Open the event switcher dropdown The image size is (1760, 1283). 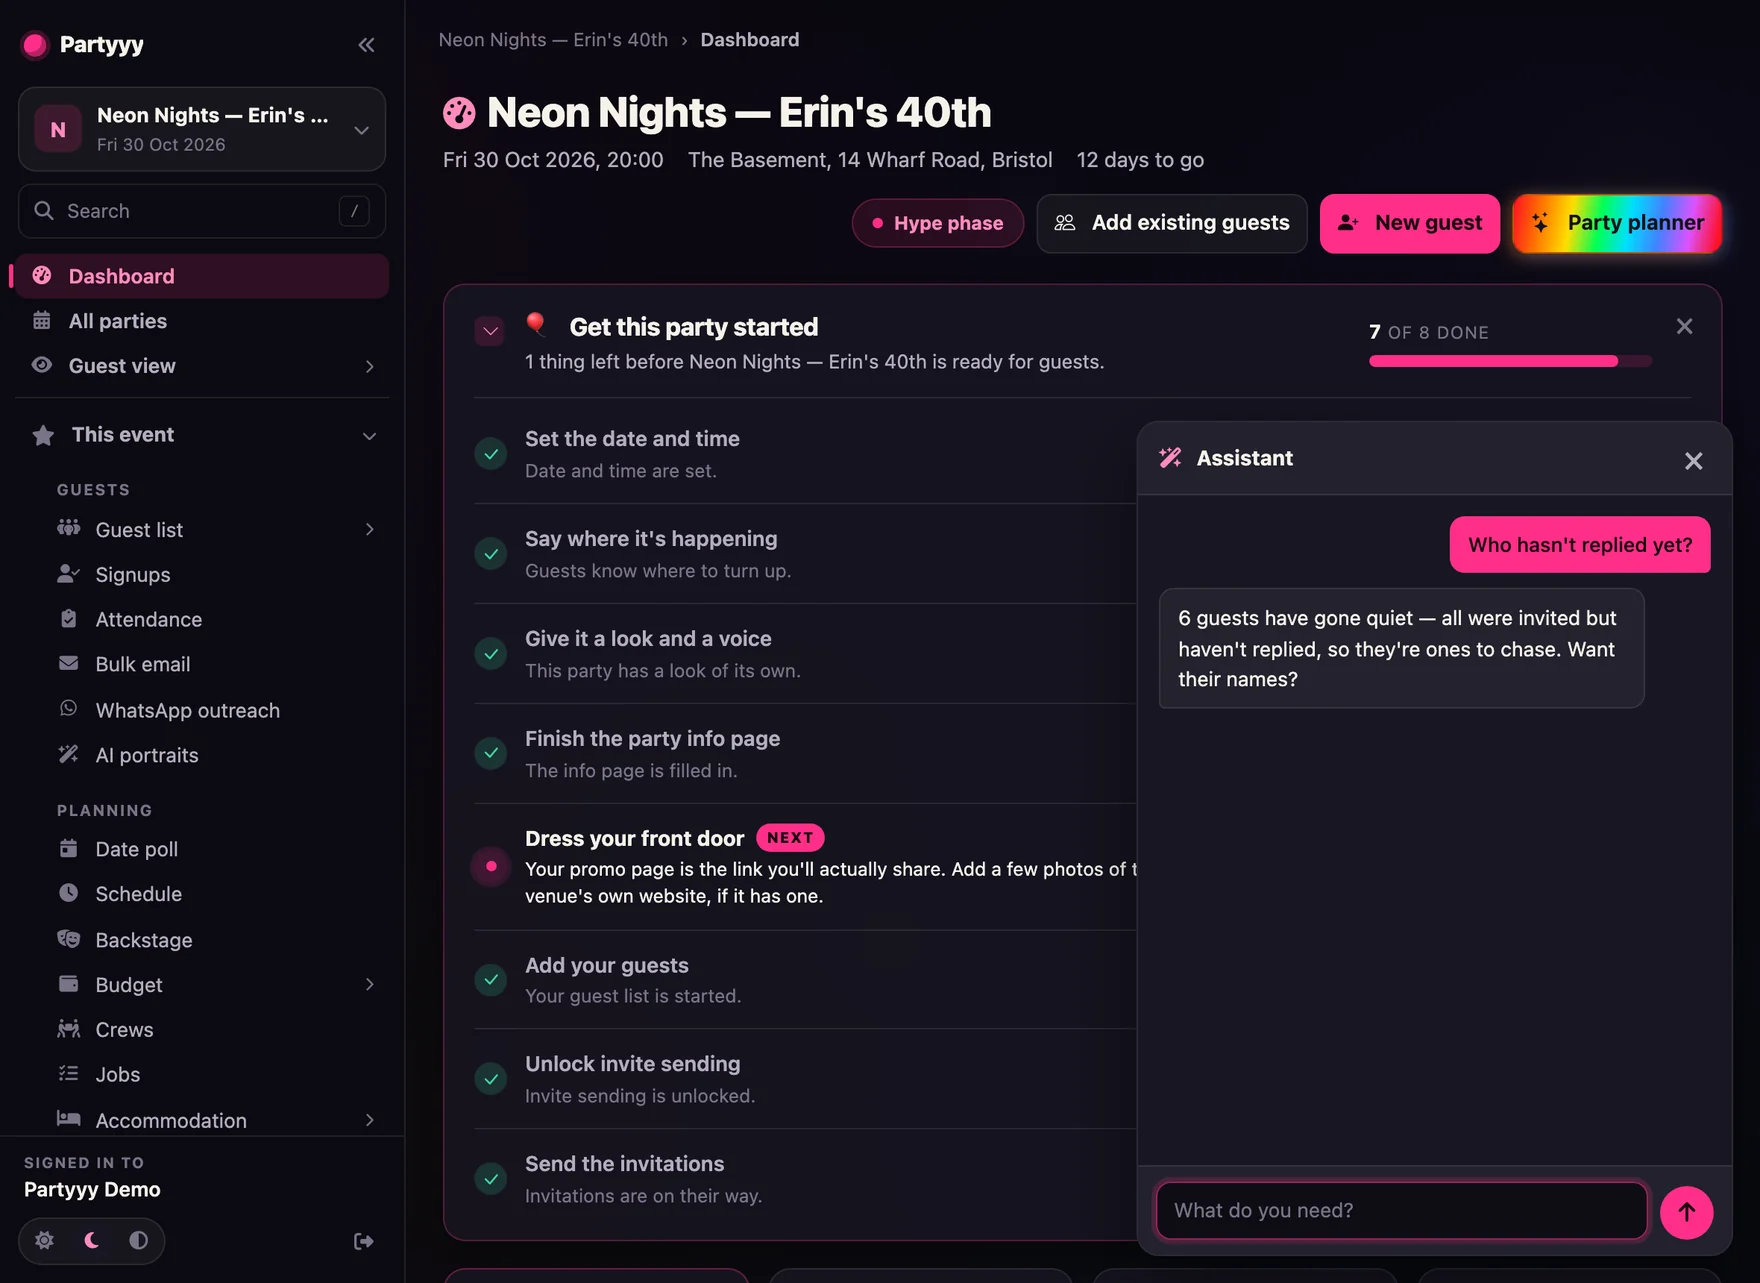(x=202, y=129)
